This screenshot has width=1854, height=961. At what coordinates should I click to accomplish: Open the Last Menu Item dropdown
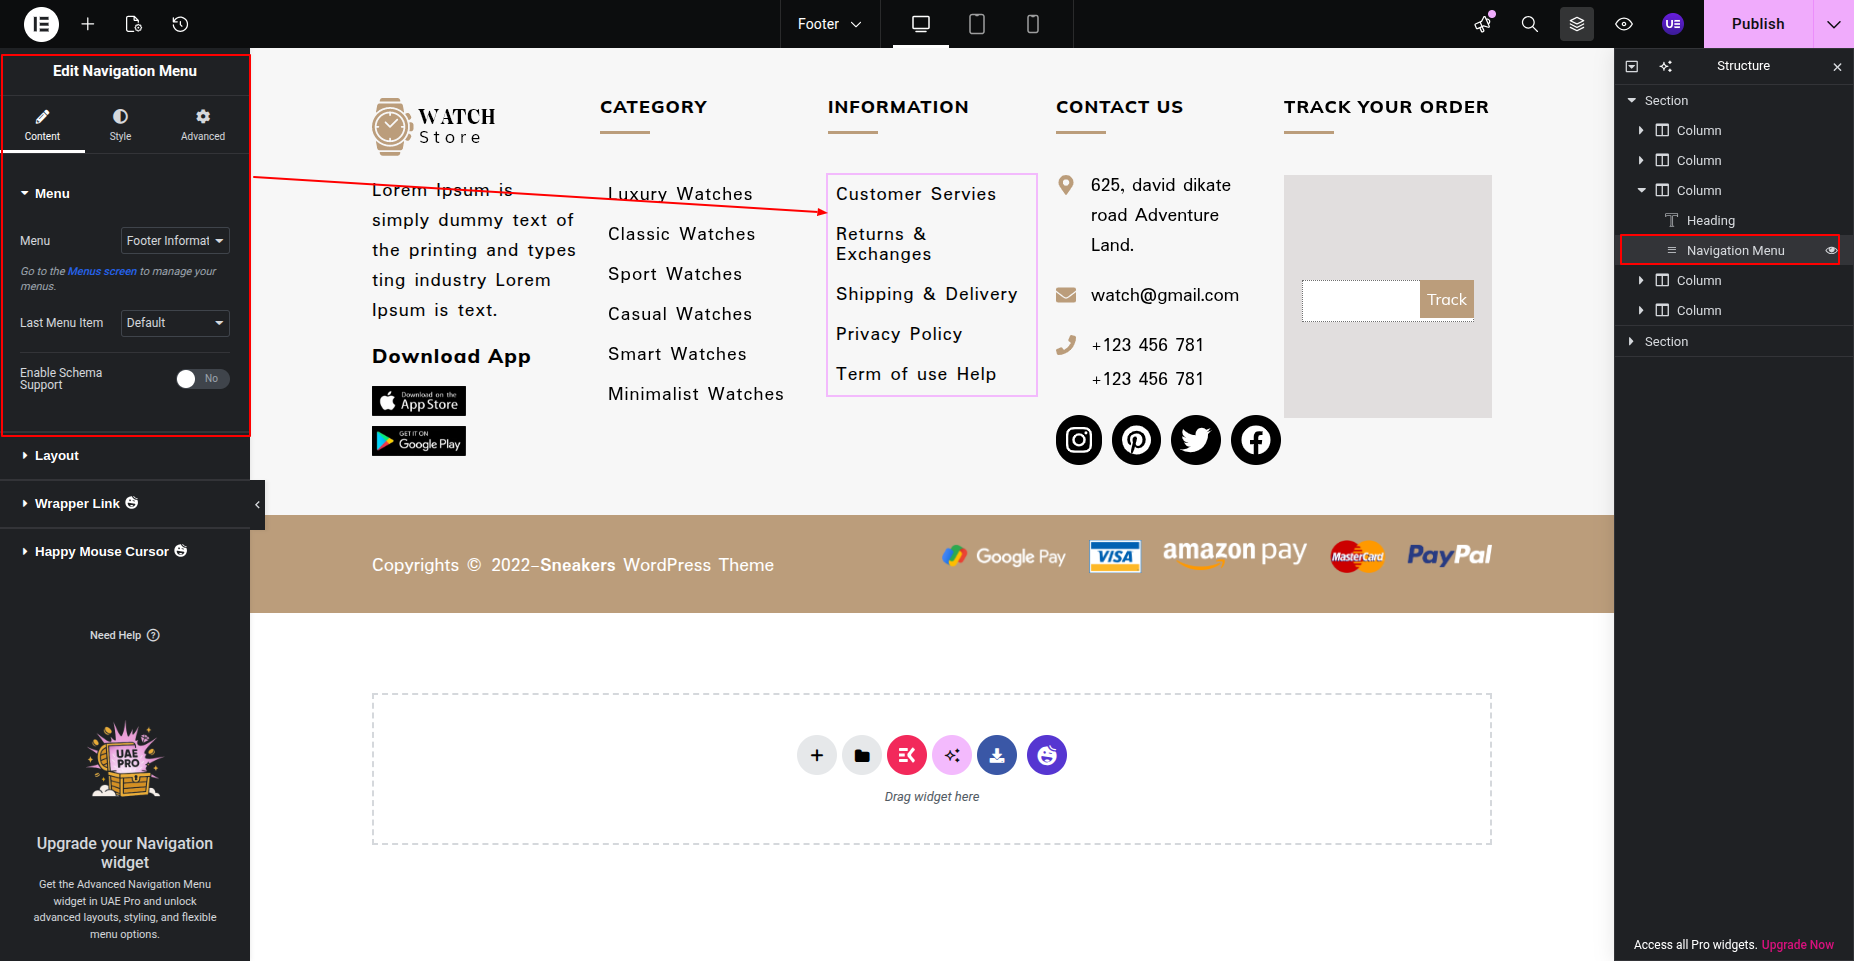[175, 323]
